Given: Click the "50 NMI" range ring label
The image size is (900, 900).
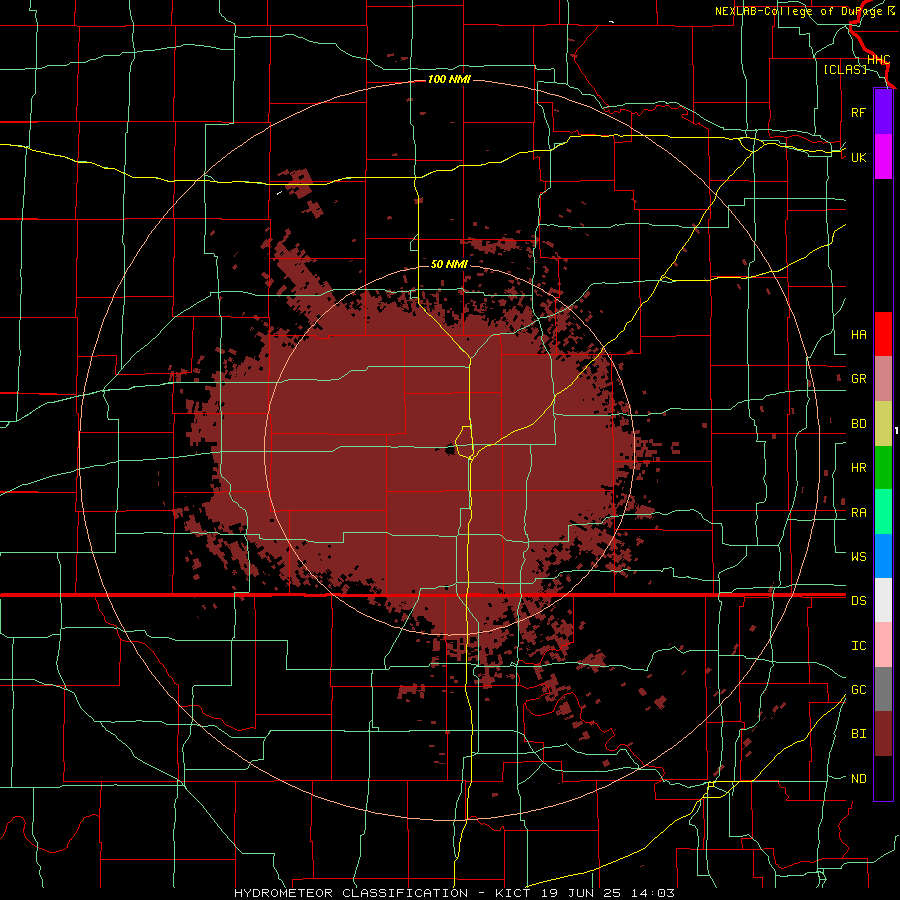Looking at the screenshot, I should coord(449,264).
